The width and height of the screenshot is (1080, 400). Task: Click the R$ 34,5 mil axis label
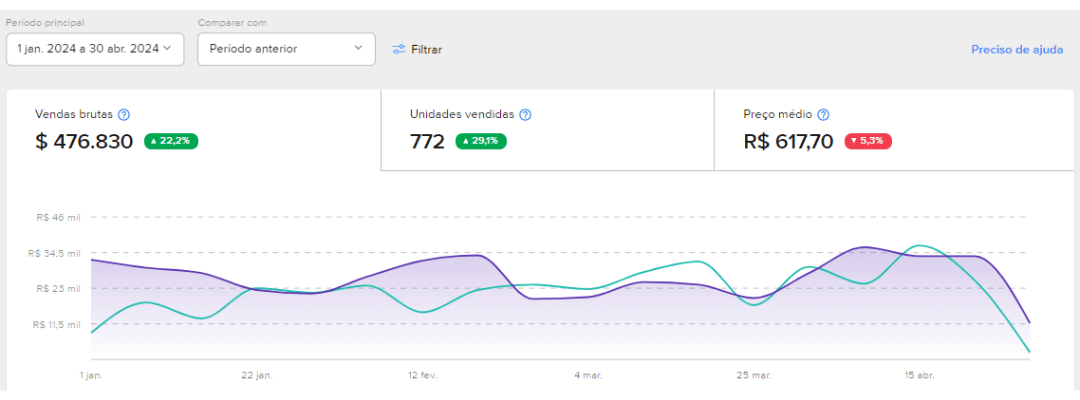tap(54, 253)
